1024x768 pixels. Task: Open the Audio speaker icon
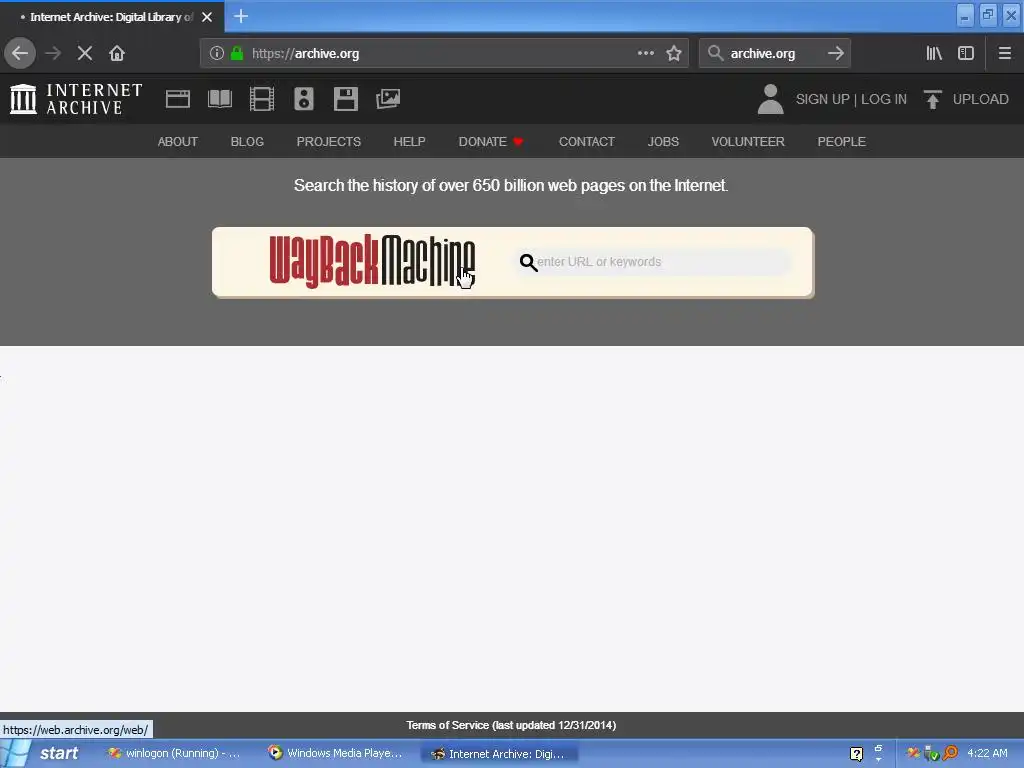(304, 99)
